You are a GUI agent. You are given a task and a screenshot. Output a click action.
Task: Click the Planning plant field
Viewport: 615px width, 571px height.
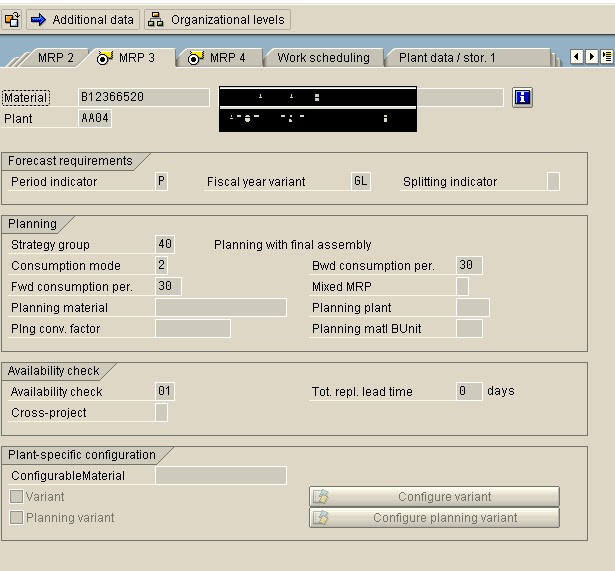tap(473, 307)
